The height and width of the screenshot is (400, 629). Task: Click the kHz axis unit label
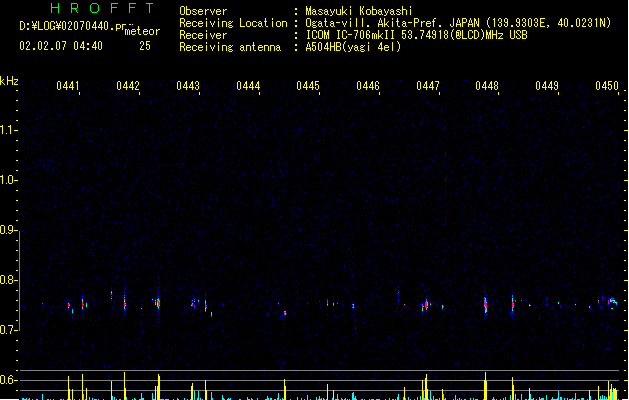9,81
